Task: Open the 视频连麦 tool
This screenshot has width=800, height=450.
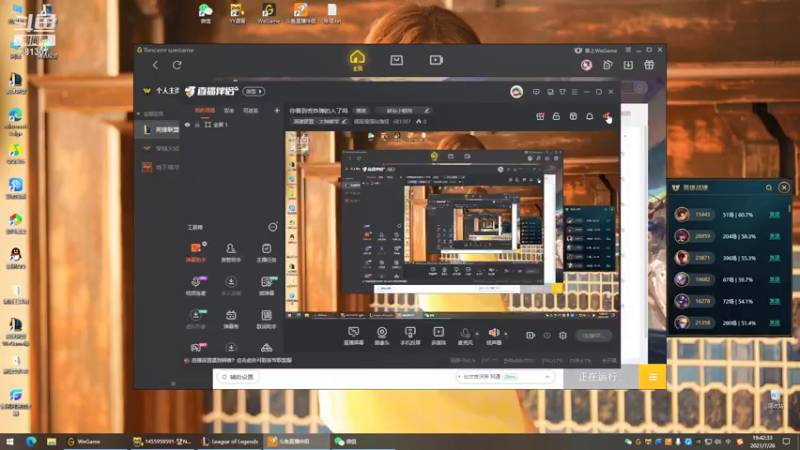Action: 195,286
